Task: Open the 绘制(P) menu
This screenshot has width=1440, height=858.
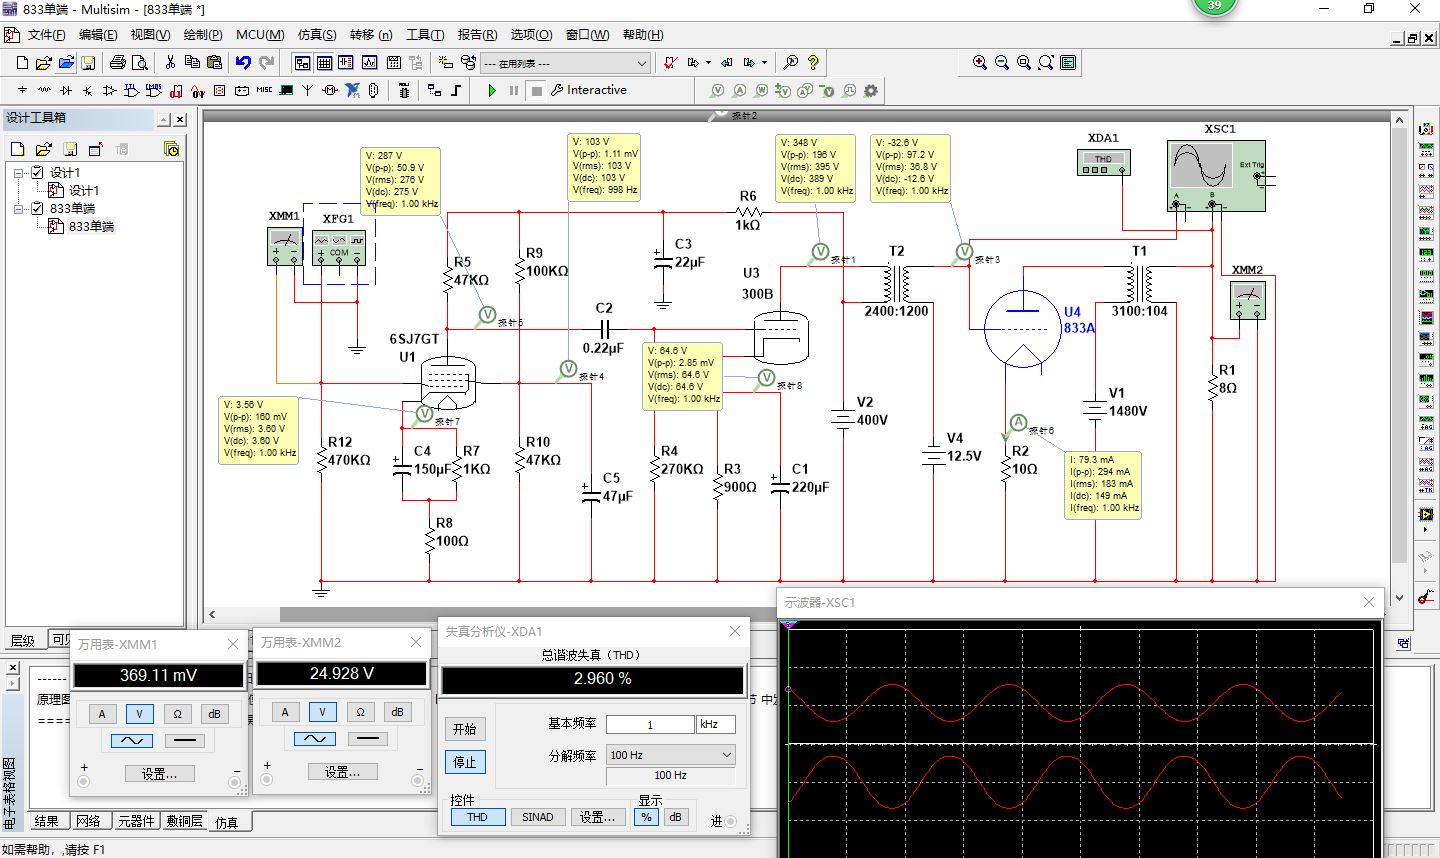Action: pos(203,34)
